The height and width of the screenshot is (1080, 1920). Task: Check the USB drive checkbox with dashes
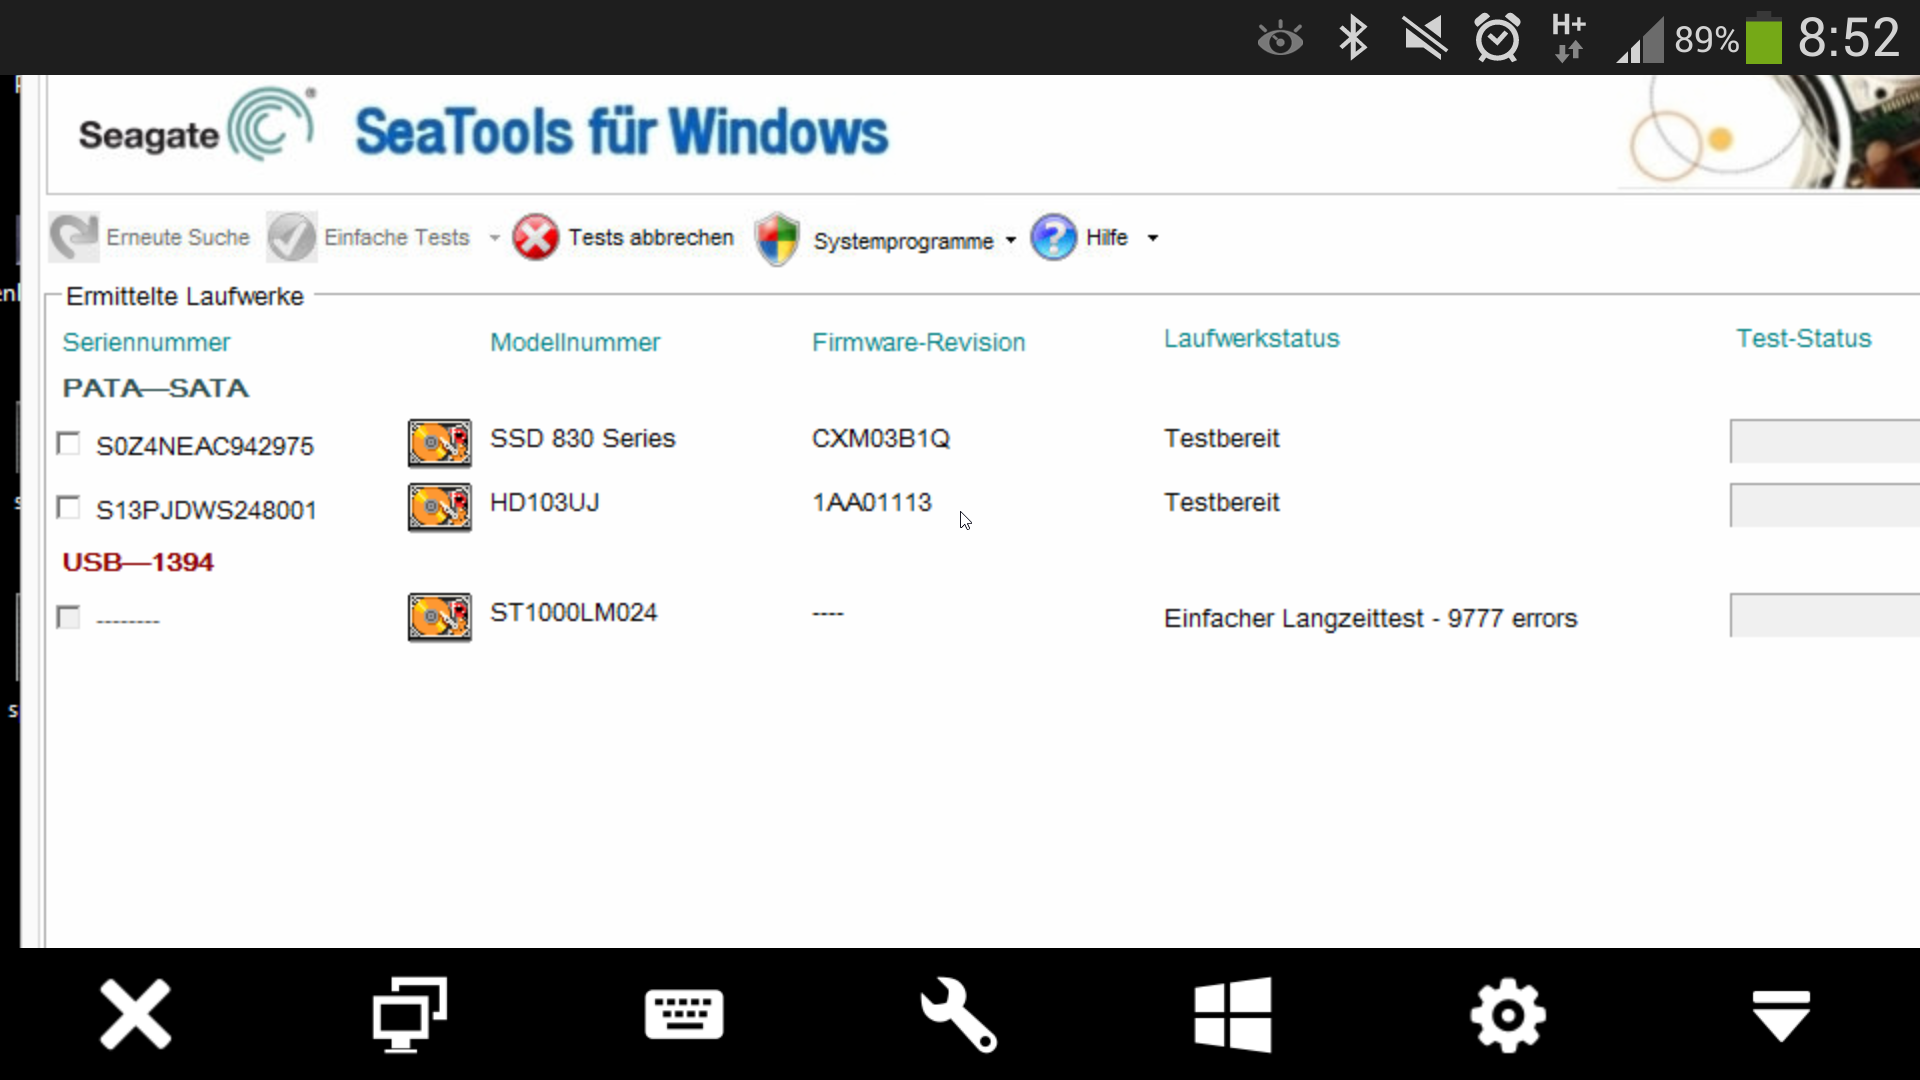68,617
